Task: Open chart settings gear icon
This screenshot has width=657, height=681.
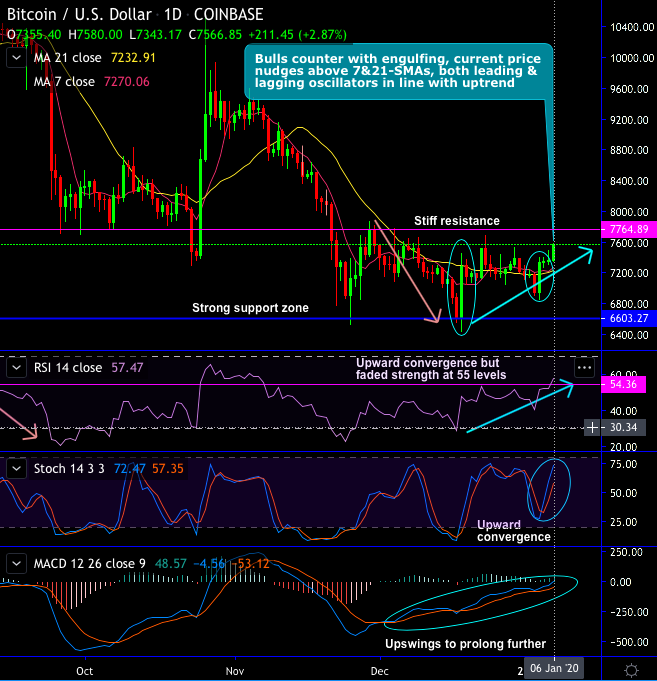Action: point(631,671)
